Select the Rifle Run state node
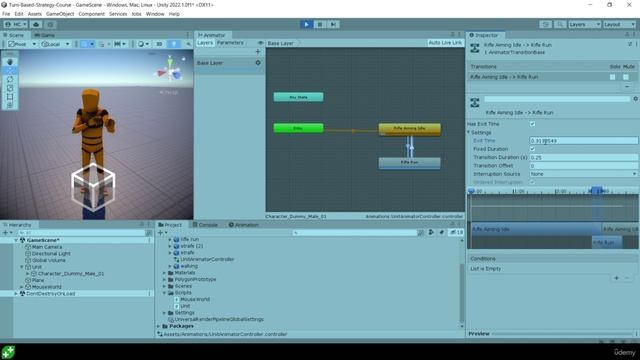The height and width of the screenshot is (360, 640). 409,162
